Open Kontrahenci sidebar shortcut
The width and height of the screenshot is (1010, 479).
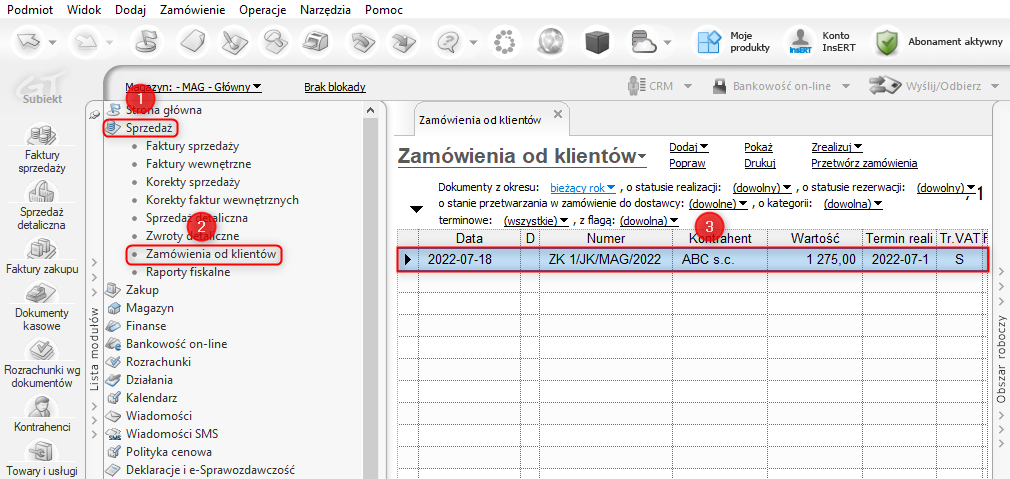42,413
